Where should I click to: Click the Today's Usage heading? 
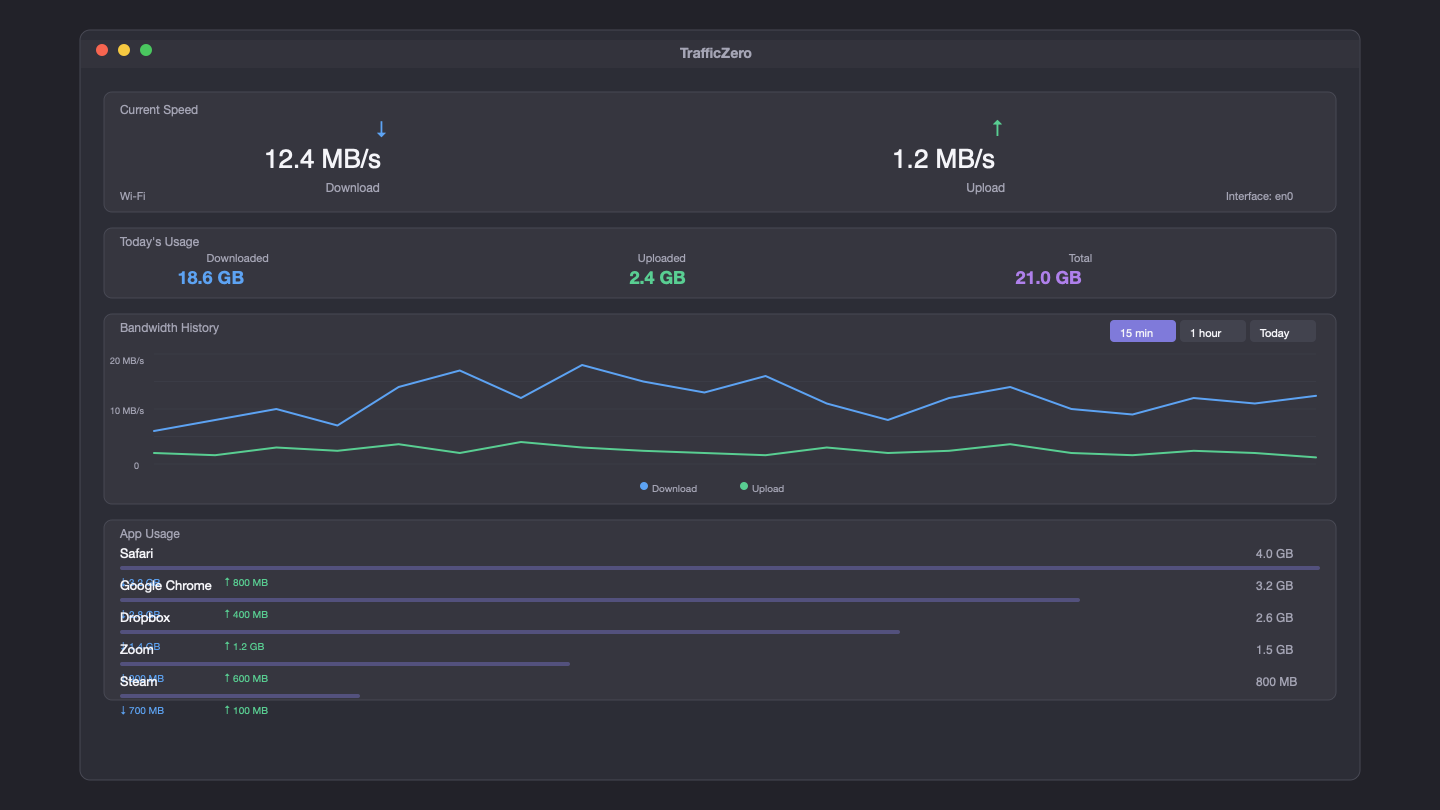click(x=159, y=242)
